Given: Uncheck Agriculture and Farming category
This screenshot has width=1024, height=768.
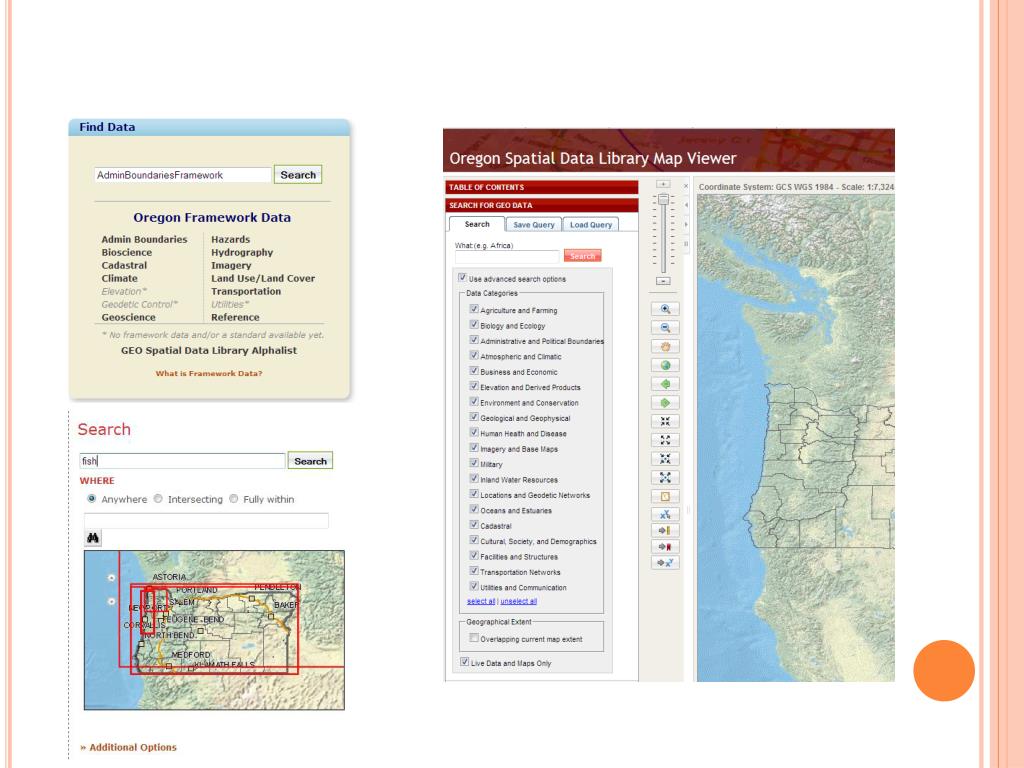Looking at the screenshot, I should point(474,309).
